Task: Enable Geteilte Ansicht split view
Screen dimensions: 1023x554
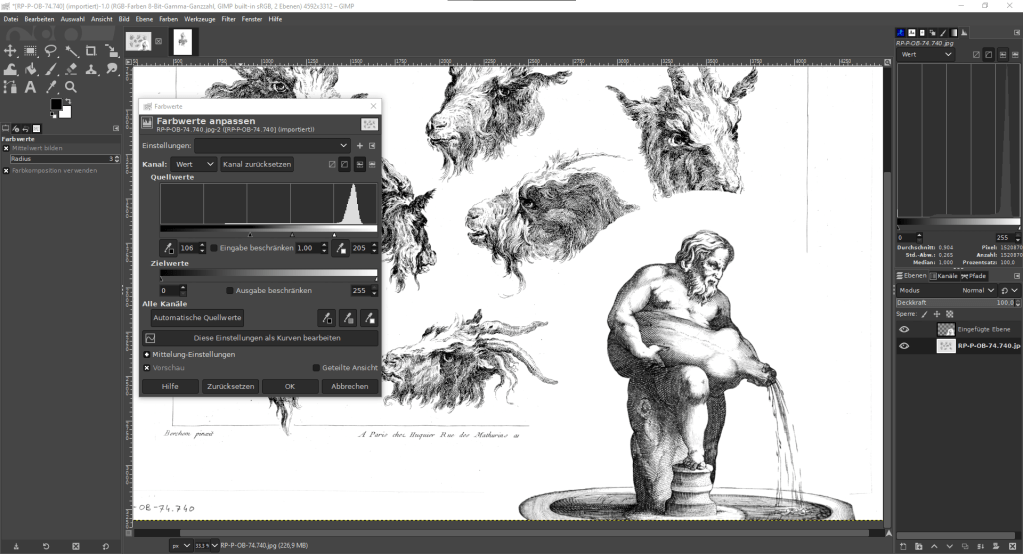Action: coord(316,367)
